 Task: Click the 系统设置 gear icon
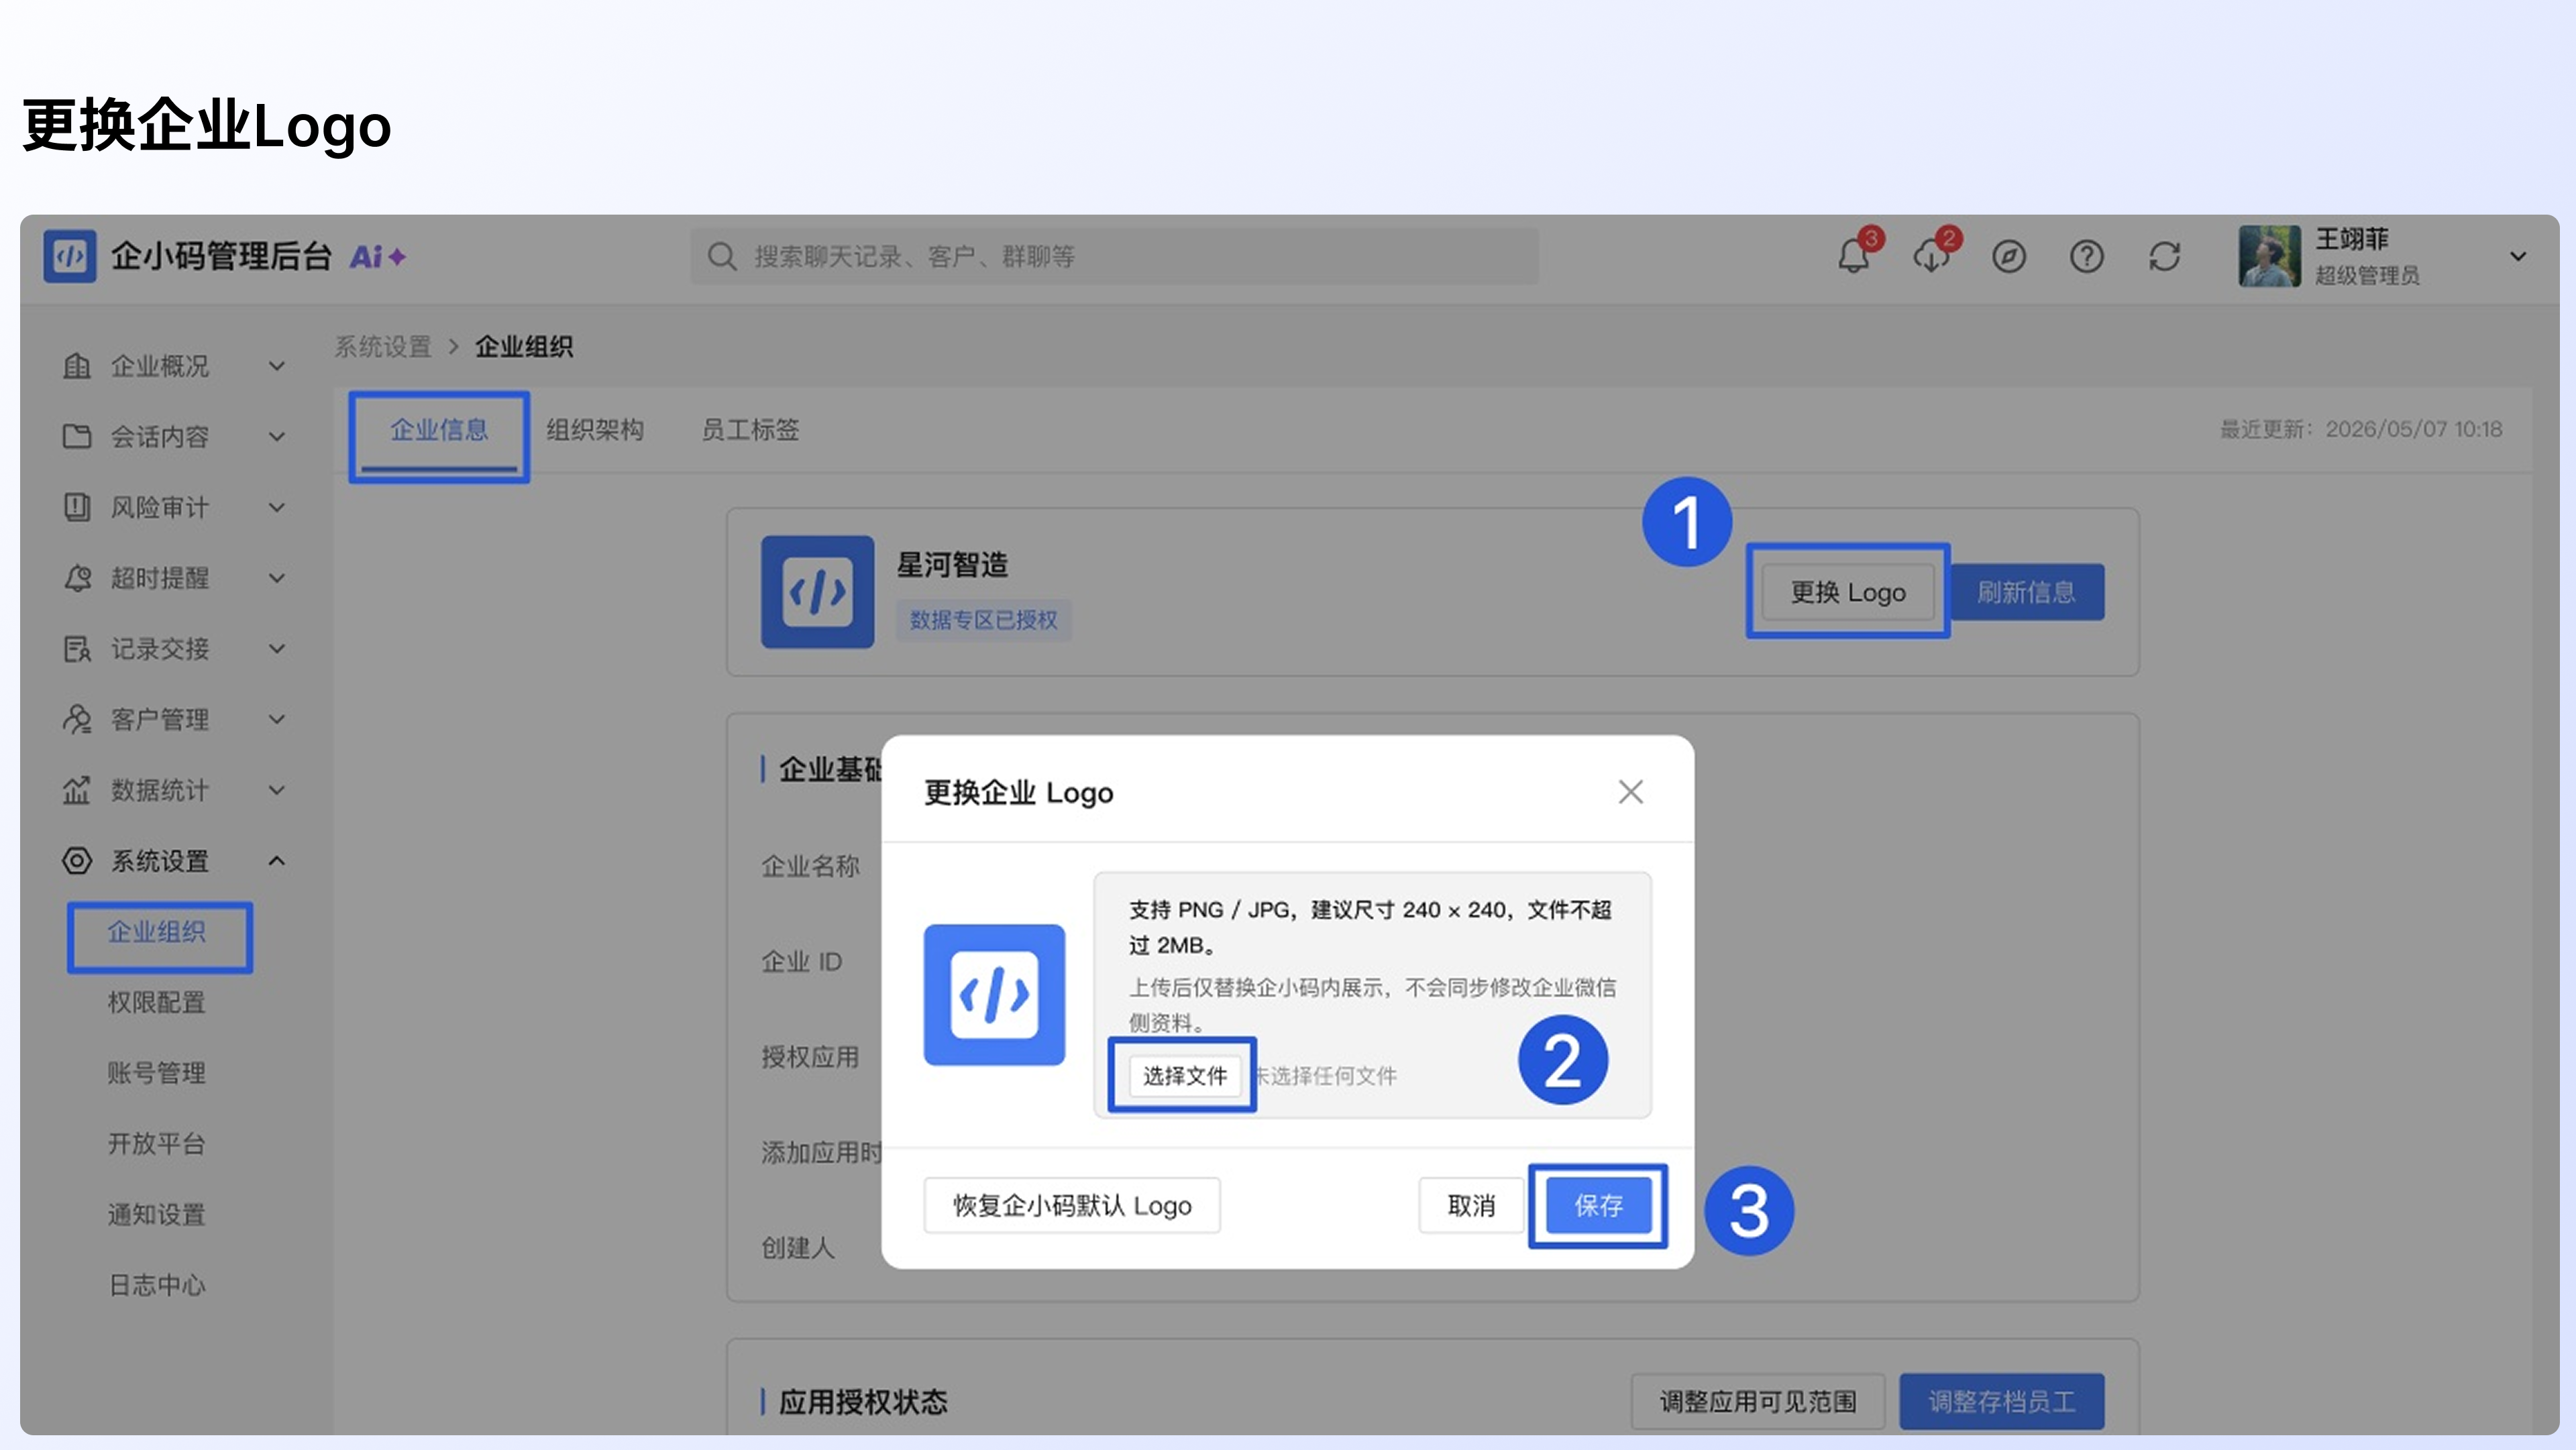[x=77, y=861]
